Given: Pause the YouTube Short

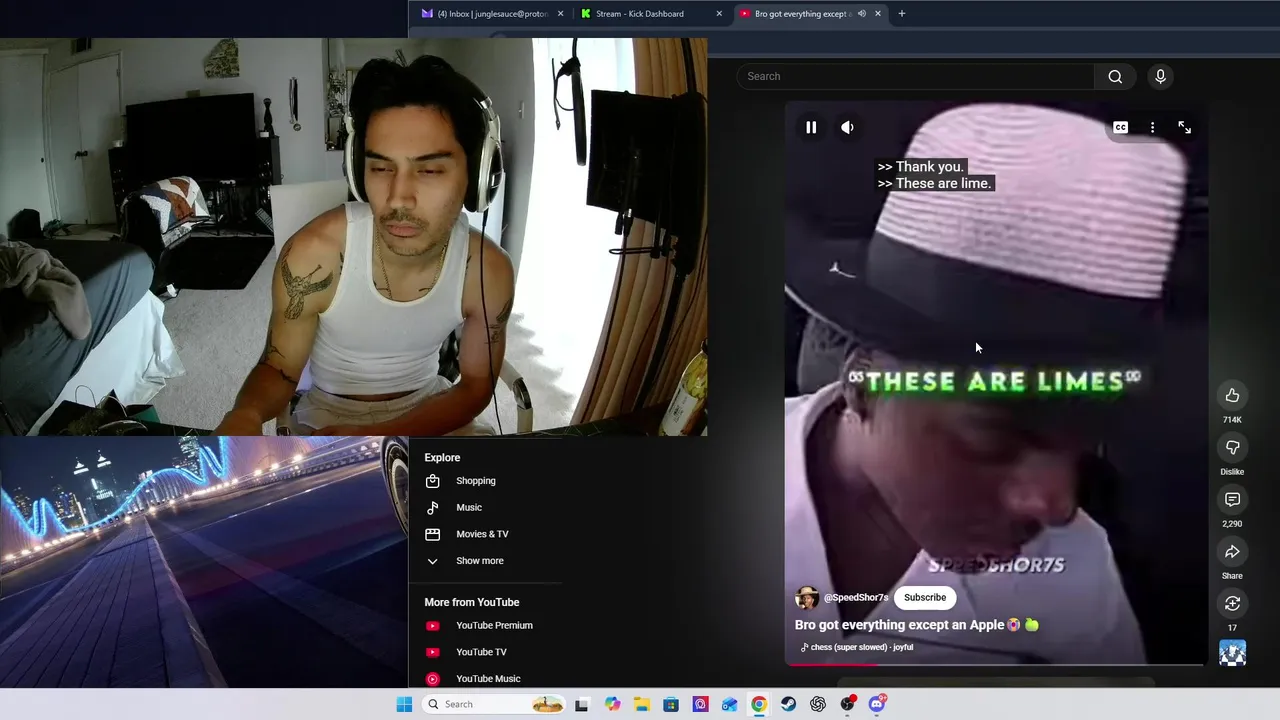Looking at the screenshot, I should coord(811,127).
